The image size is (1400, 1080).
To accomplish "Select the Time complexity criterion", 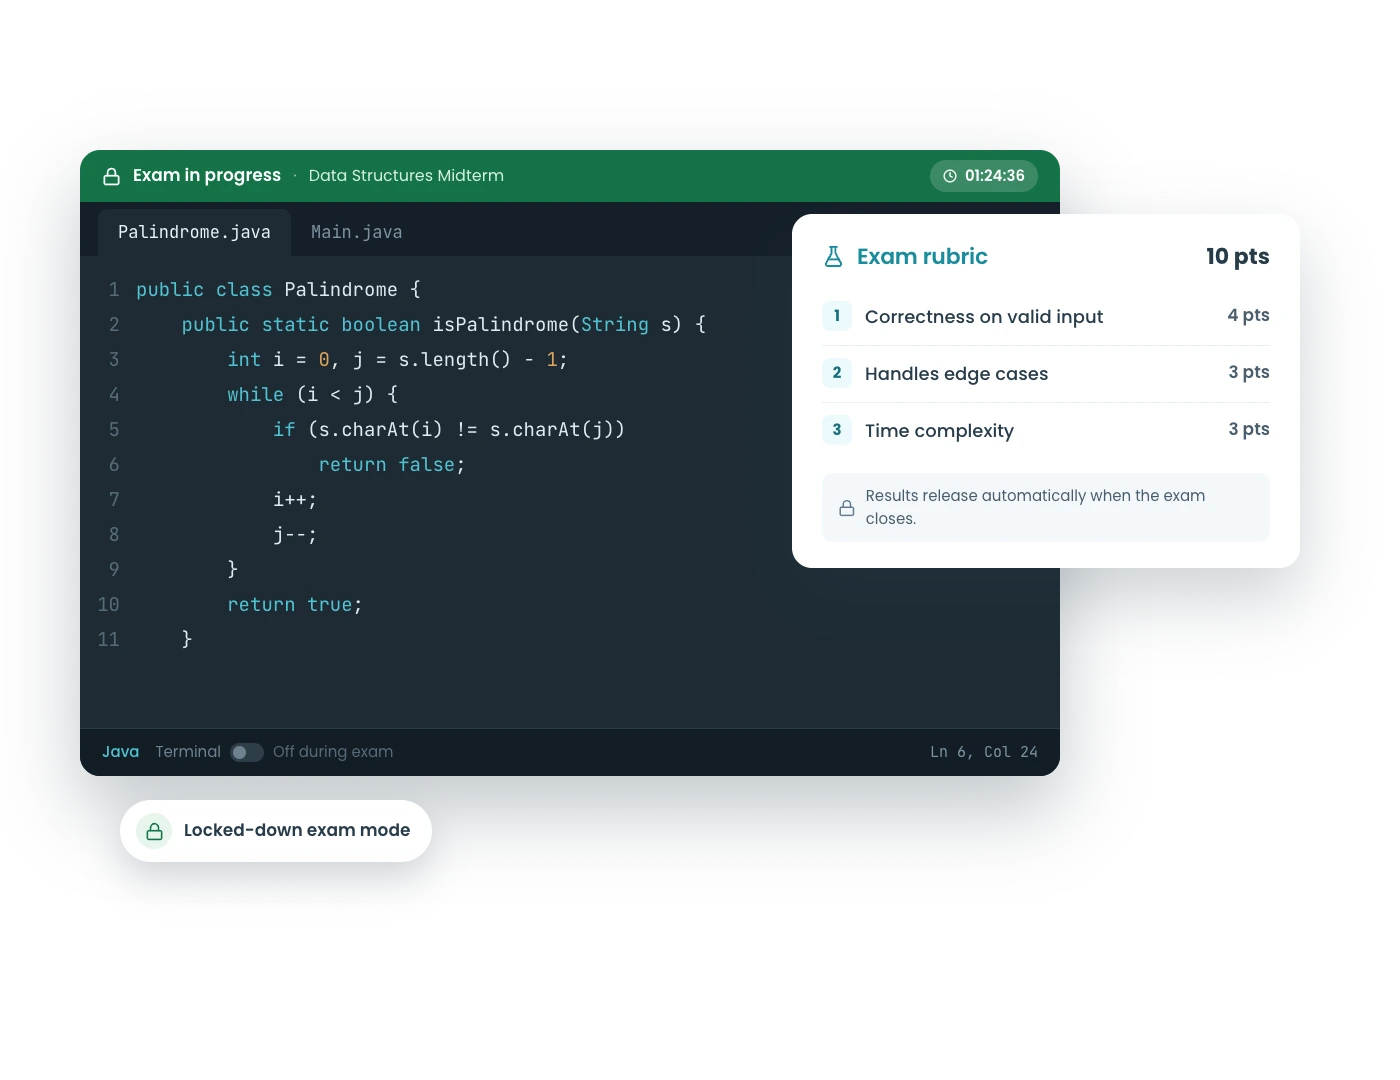I will coord(1046,430).
